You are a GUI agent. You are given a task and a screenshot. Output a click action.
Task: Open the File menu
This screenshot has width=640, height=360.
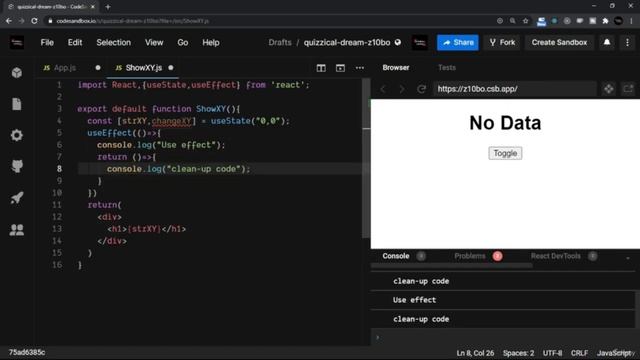[47, 42]
